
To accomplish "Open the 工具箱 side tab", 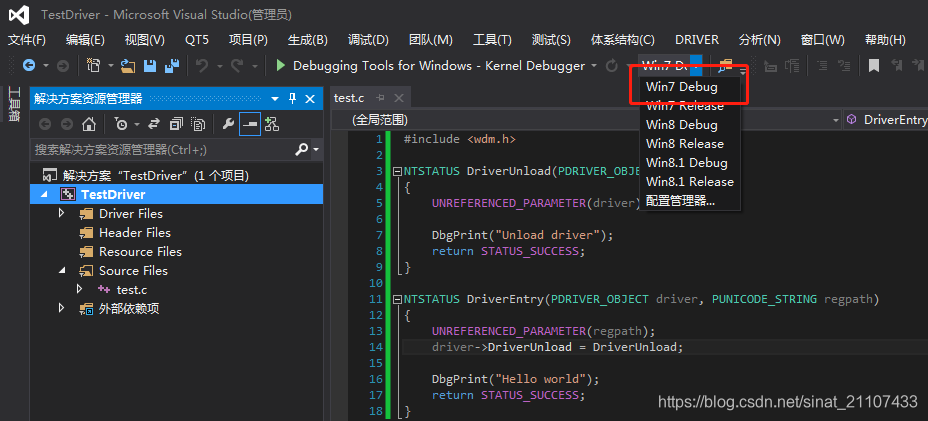I will (x=14, y=105).
